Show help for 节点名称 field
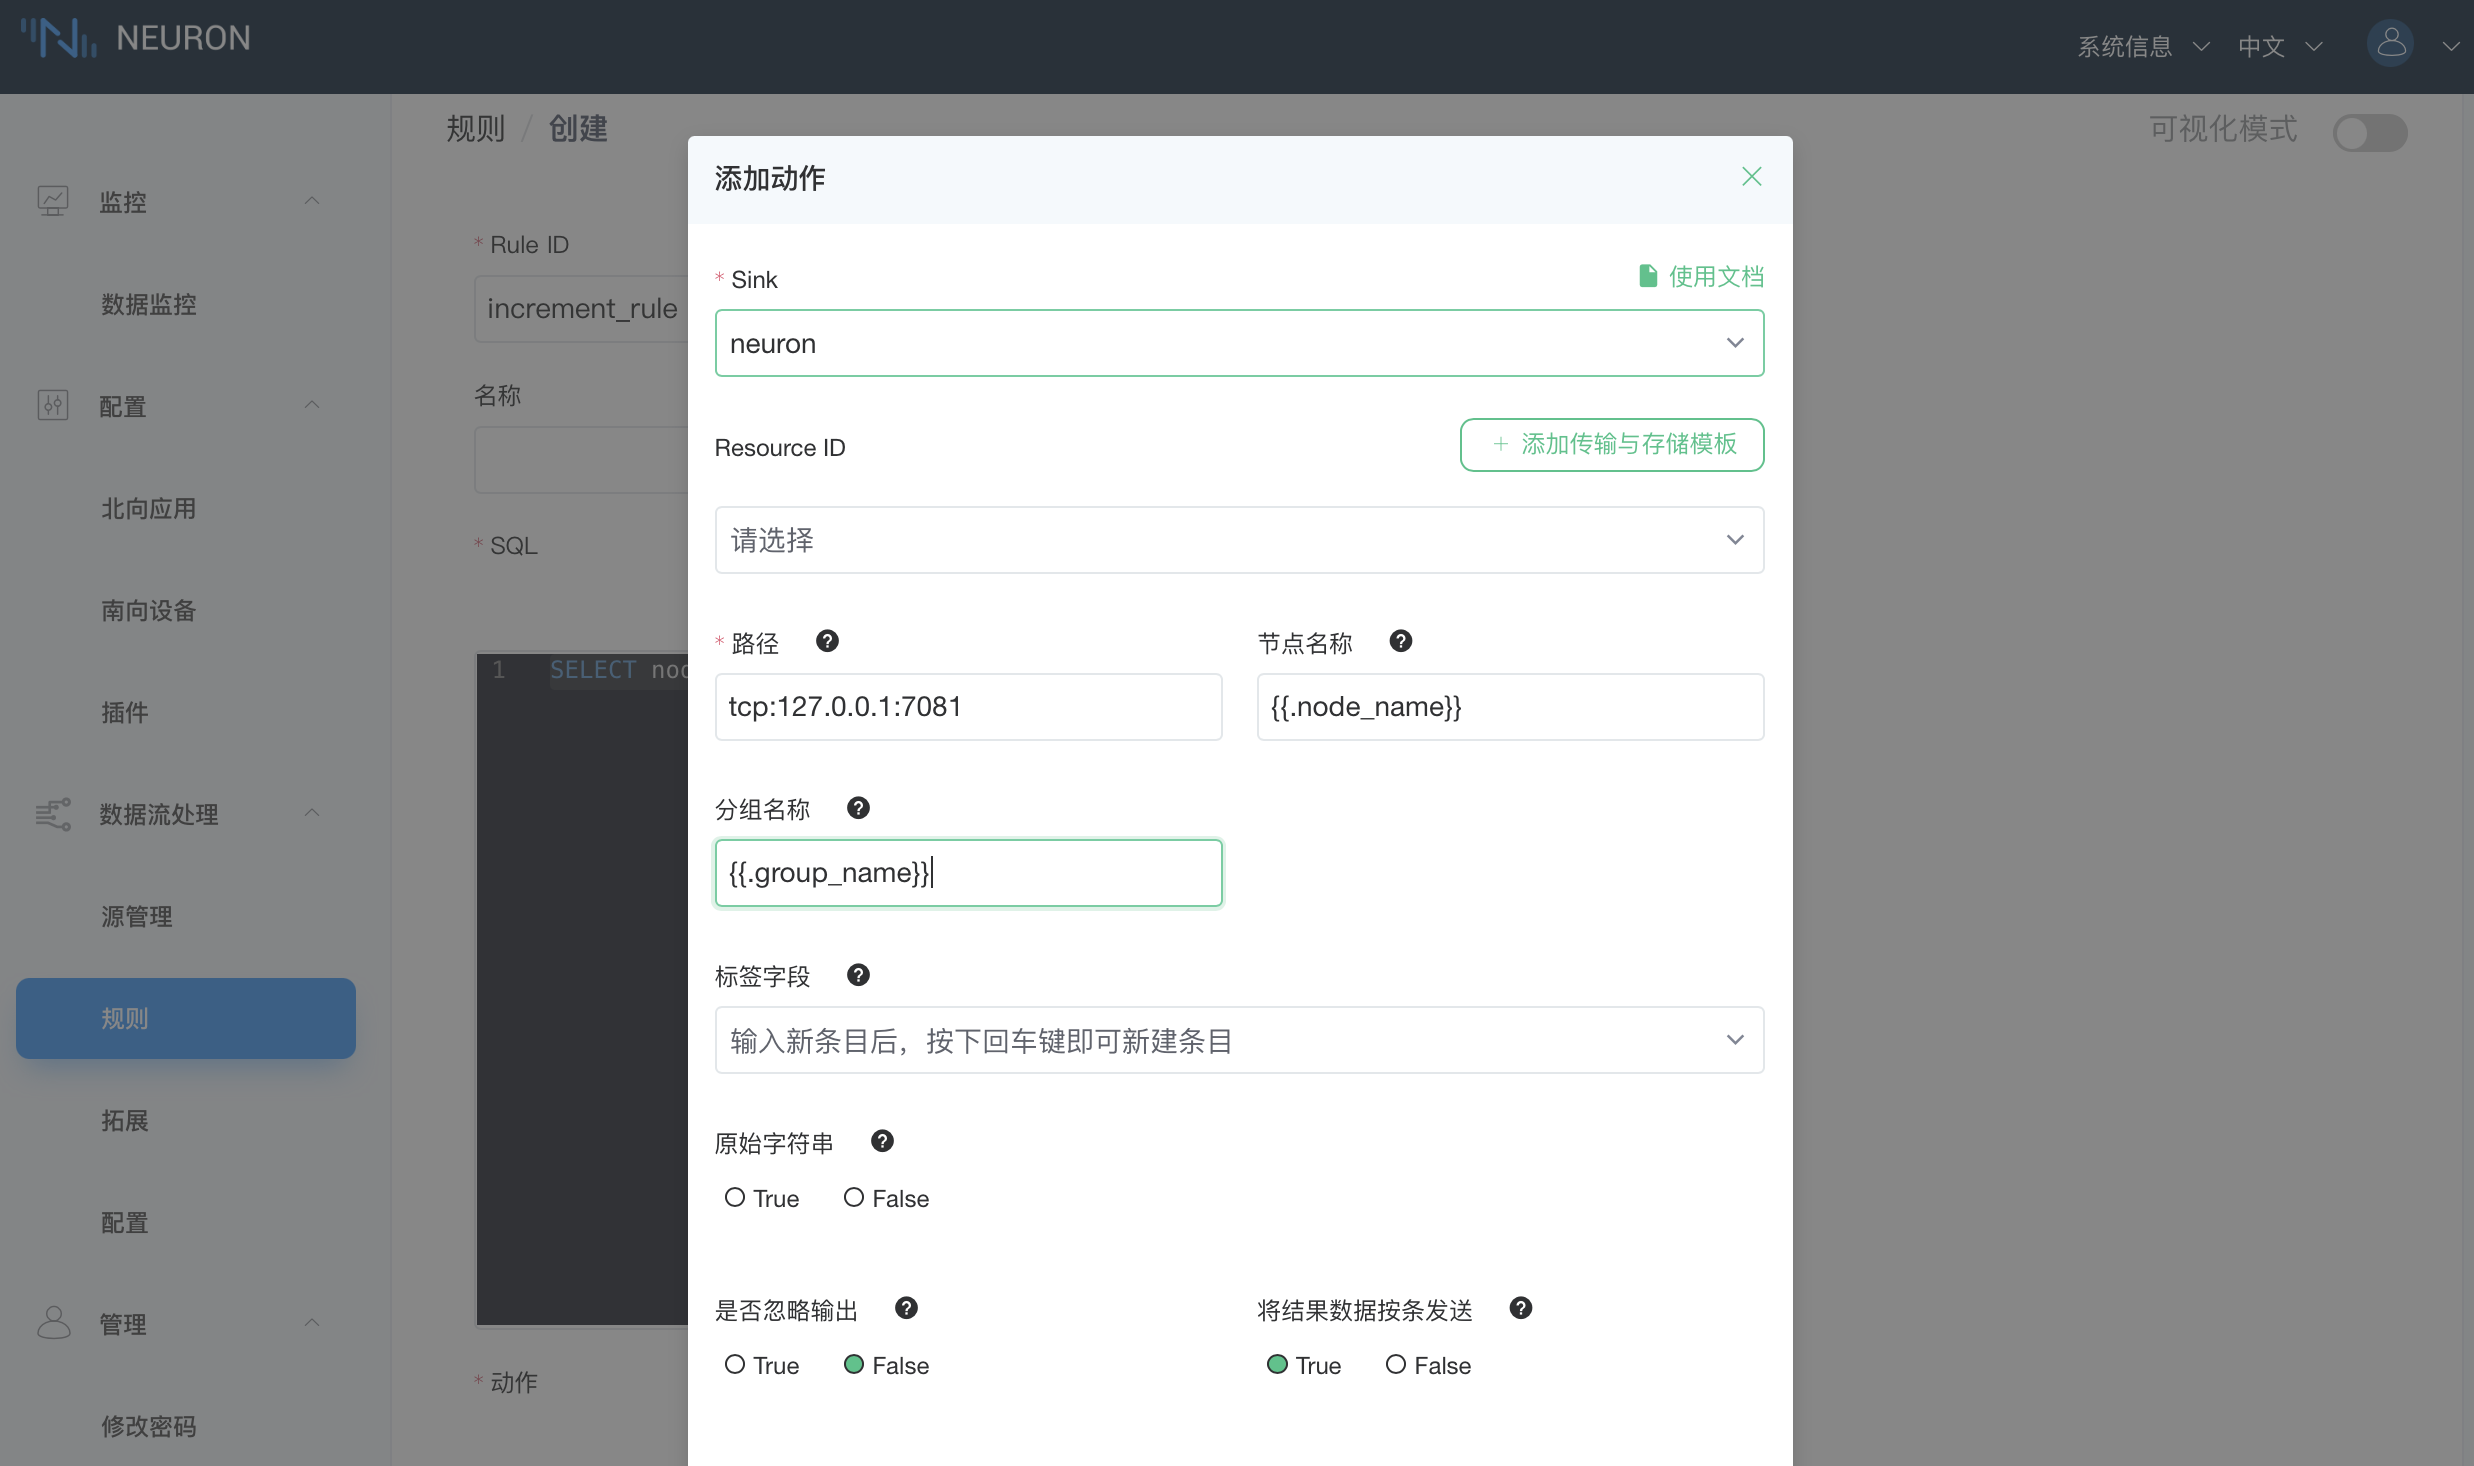Screen dimensions: 2474x1466 pyautogui.click(x=1401, y=641)
